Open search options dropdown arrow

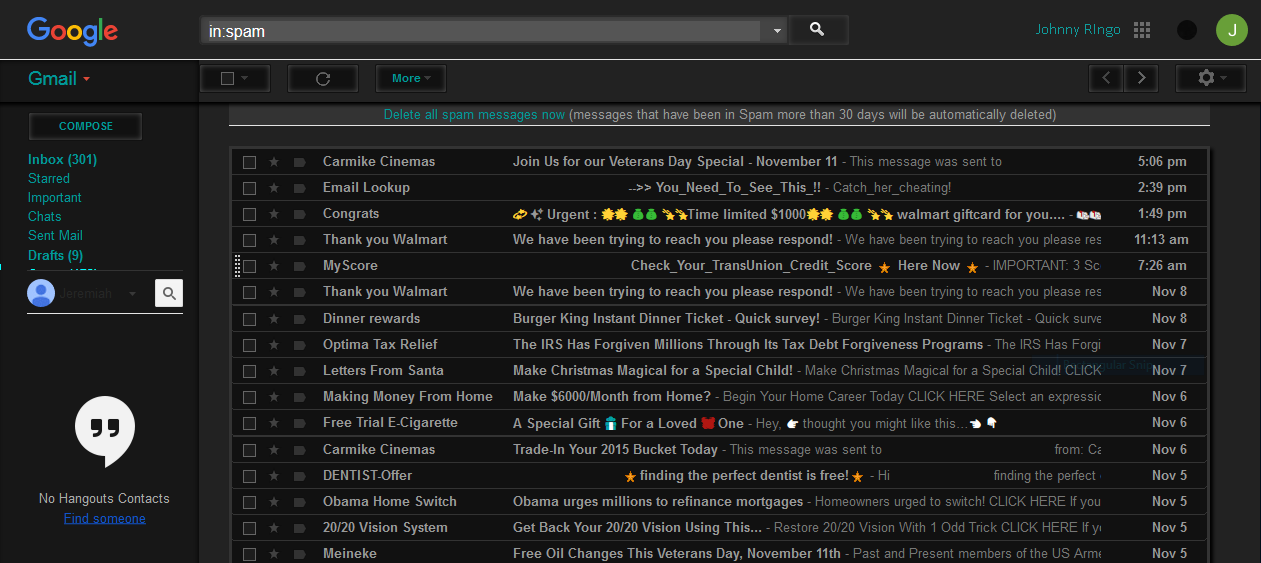coord(777,31)
